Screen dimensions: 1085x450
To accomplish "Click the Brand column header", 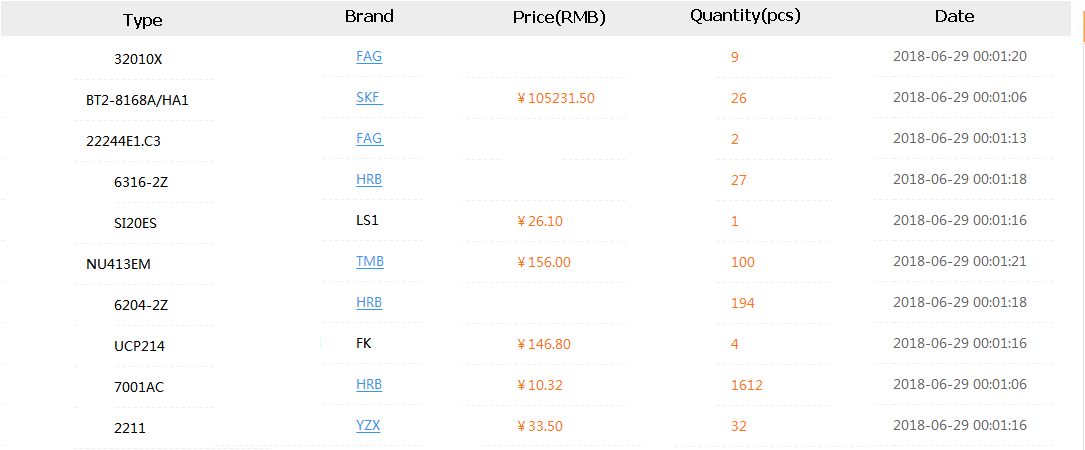I will [x=369, y=16].
